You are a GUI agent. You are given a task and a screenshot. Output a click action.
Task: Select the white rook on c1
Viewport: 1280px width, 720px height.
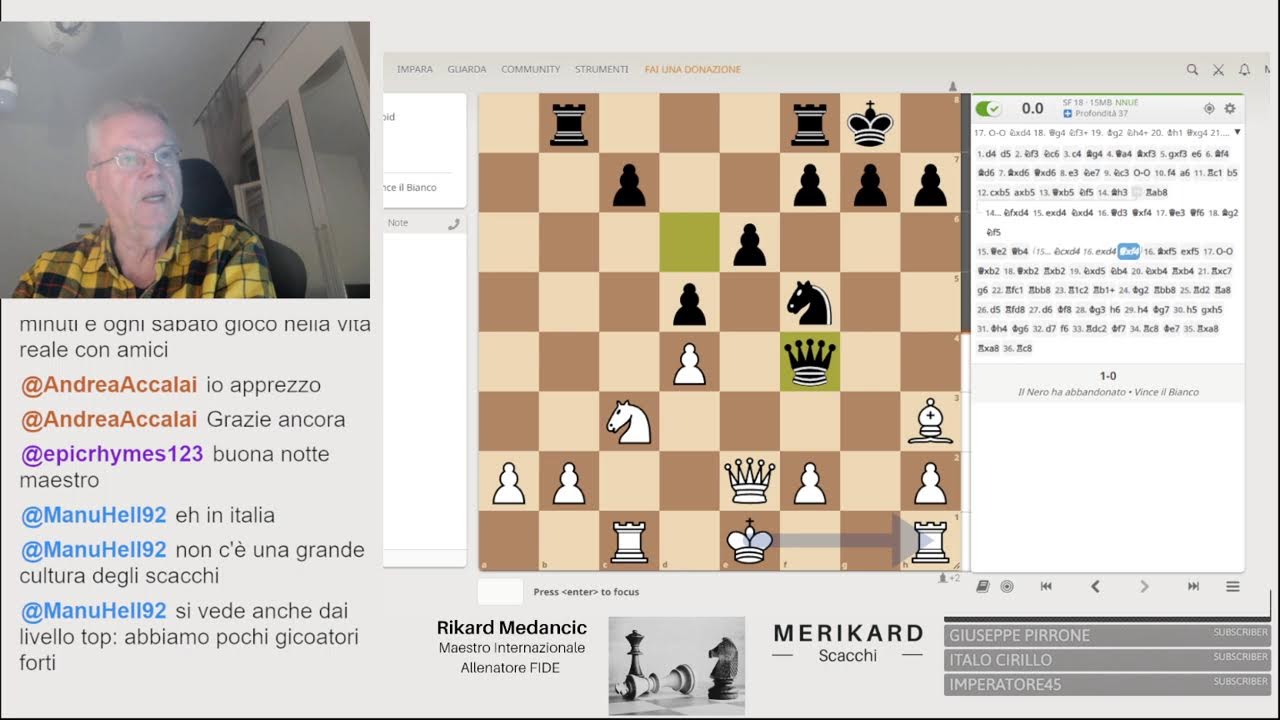629,541
